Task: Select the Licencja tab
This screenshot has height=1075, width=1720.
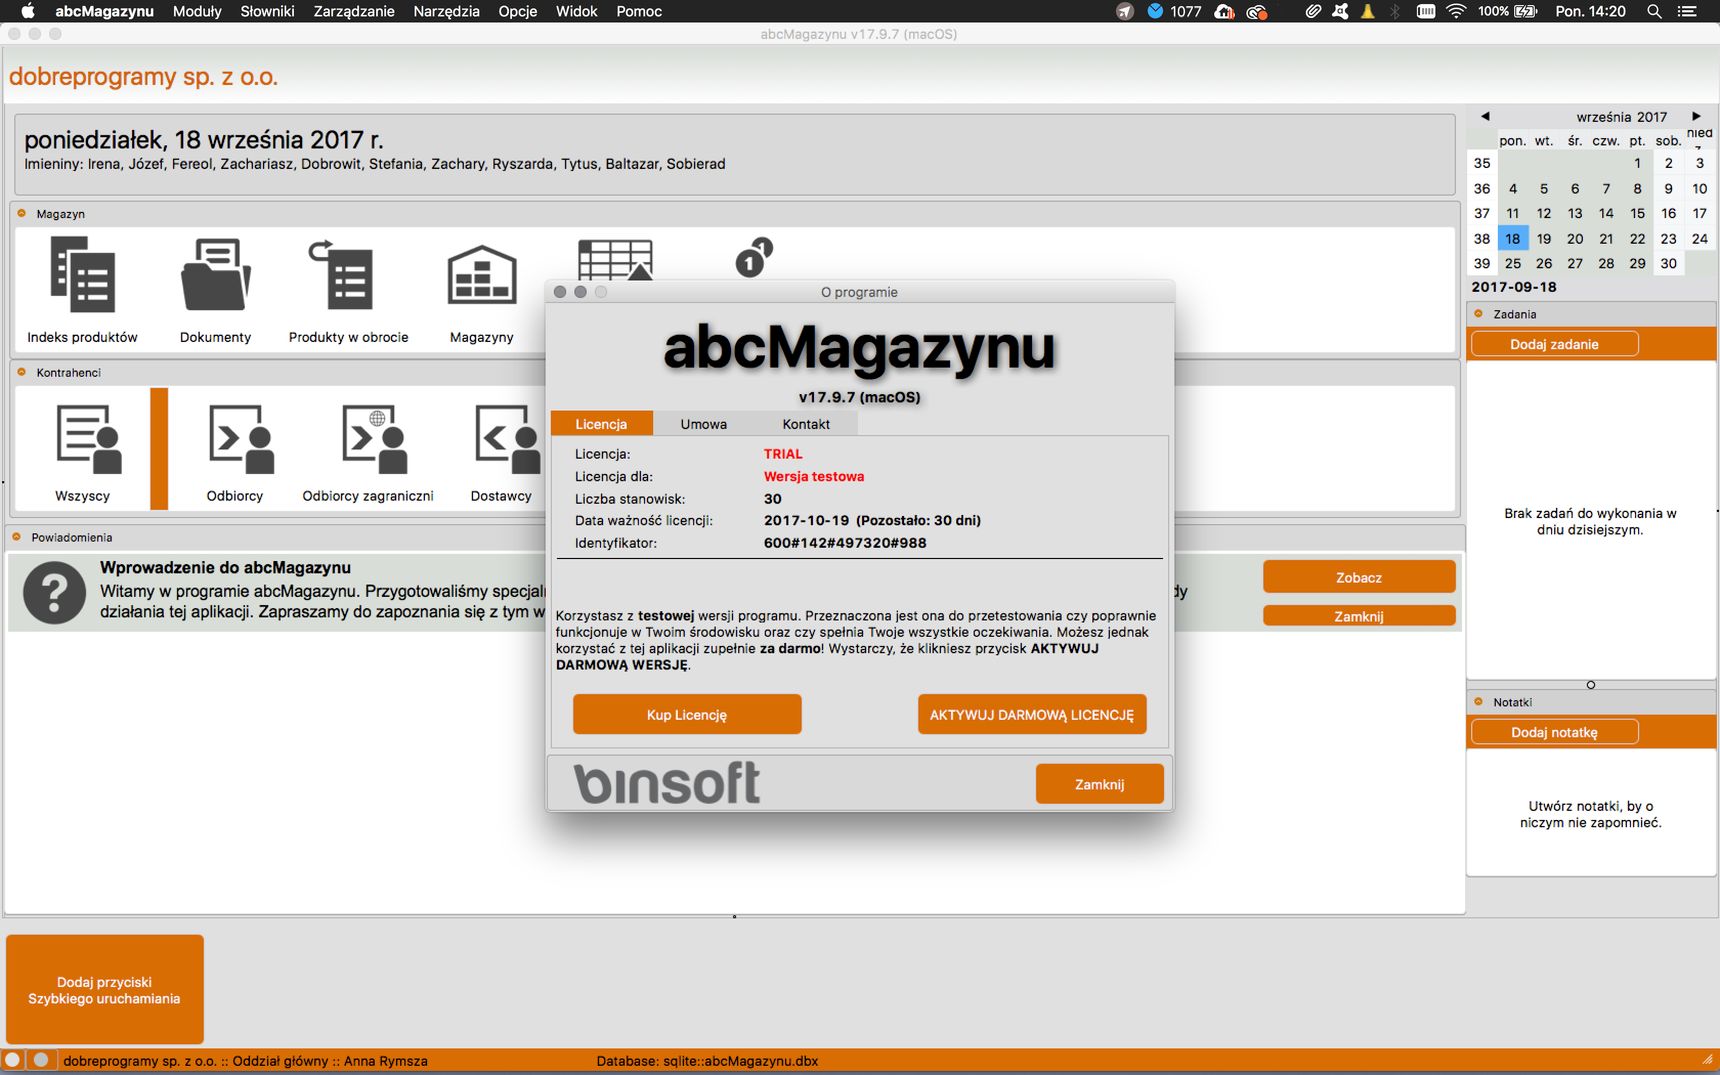Action: pos(601,424)
